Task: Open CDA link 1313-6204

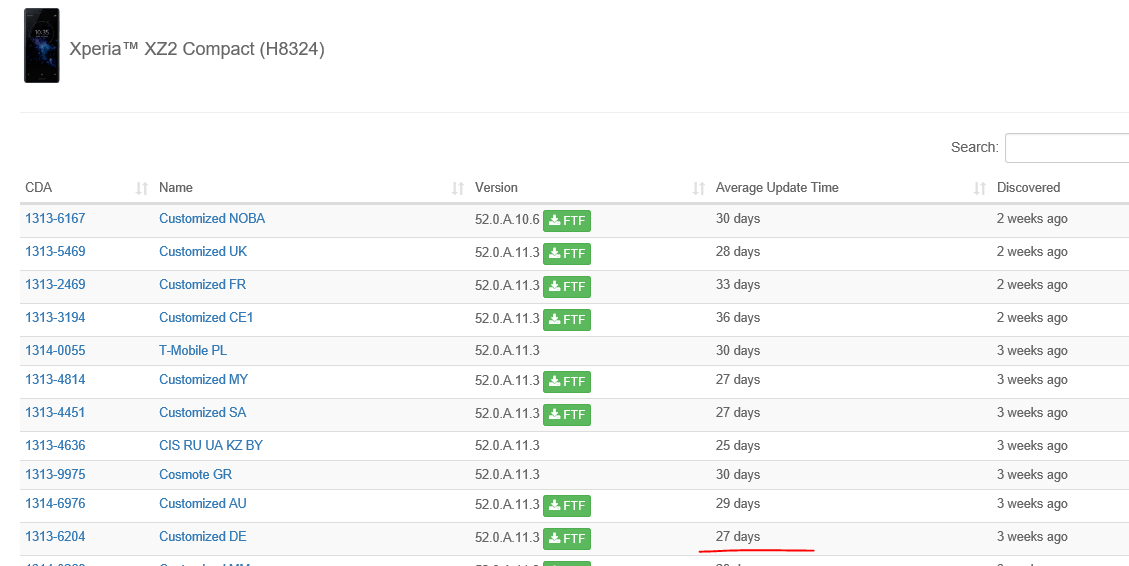Action: point(55,536)
